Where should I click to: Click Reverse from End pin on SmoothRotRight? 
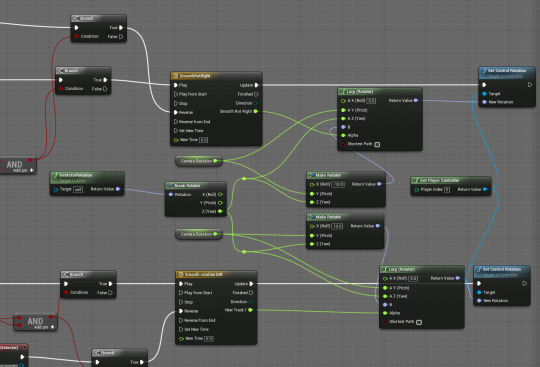[176, 122]
